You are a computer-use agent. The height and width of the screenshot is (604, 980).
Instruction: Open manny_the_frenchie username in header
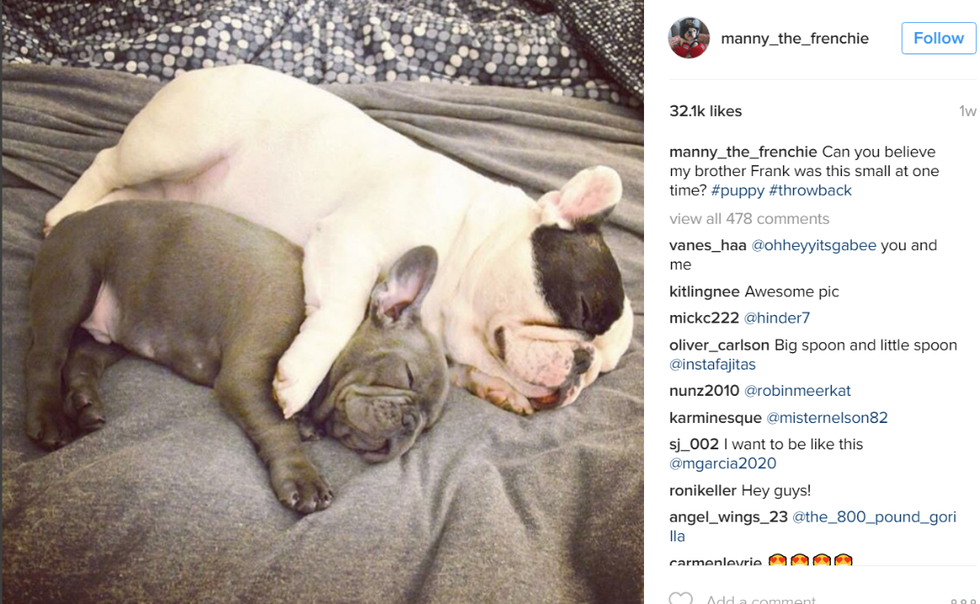(794, 39)
